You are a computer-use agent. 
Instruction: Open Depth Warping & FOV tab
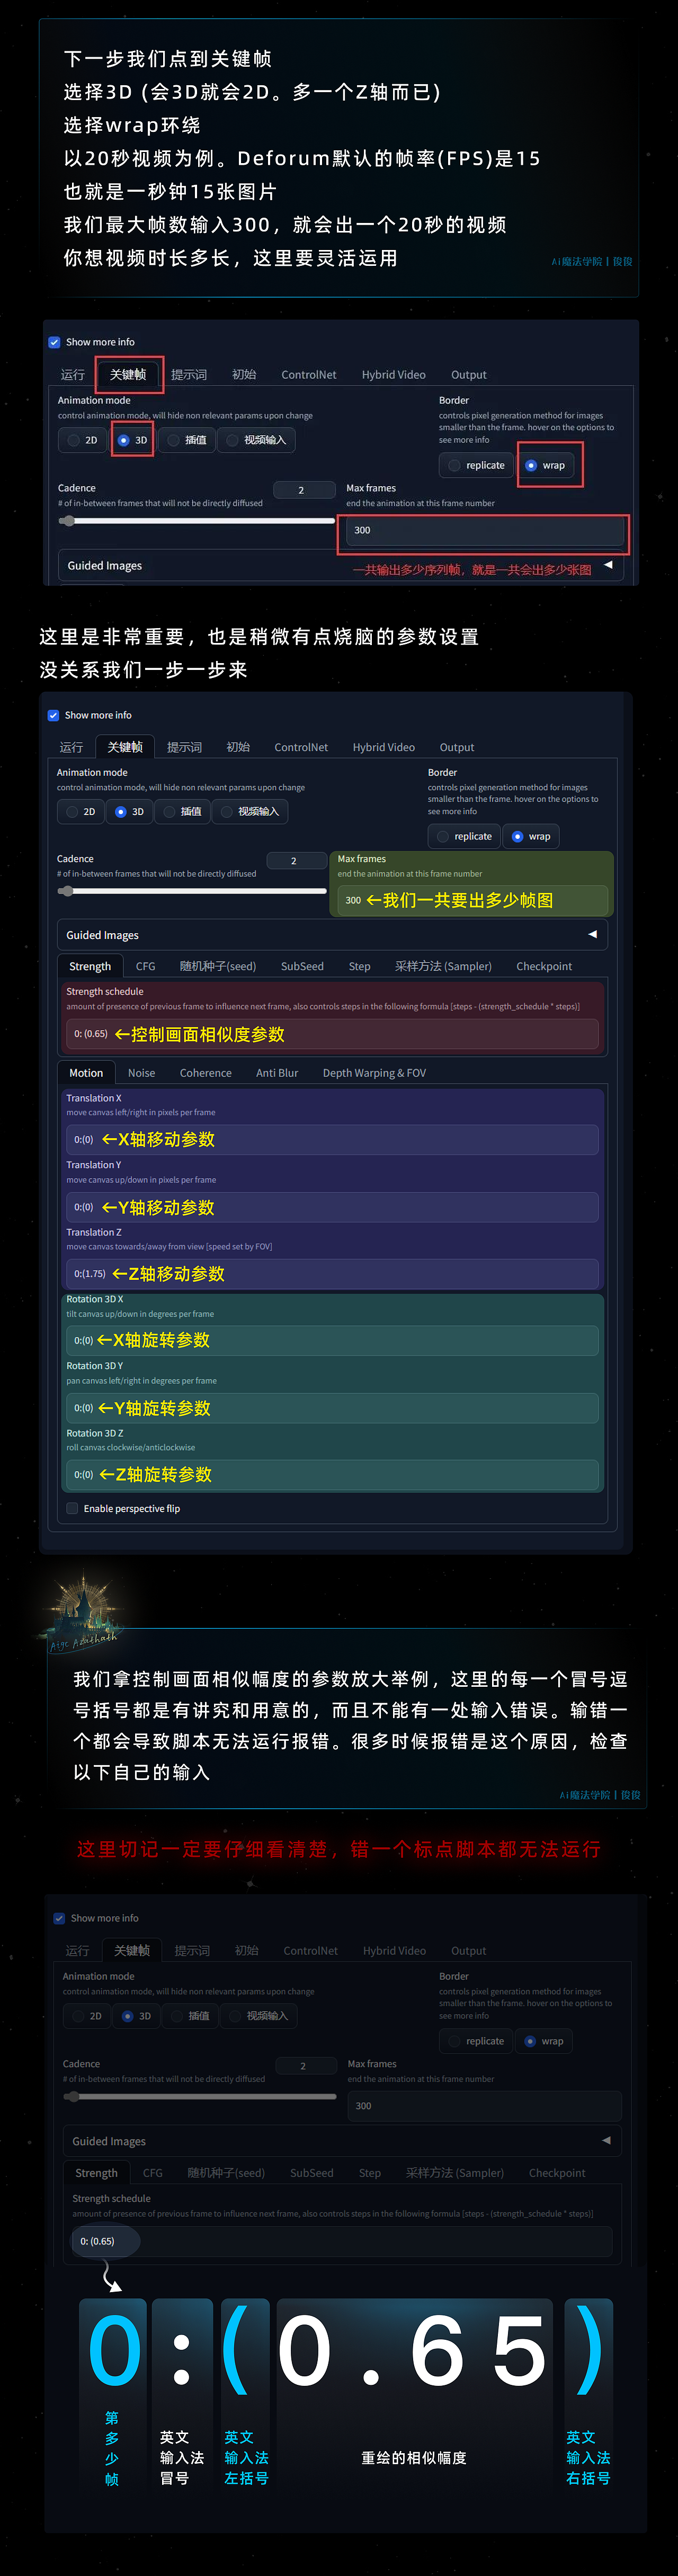tap(374, 1072)
